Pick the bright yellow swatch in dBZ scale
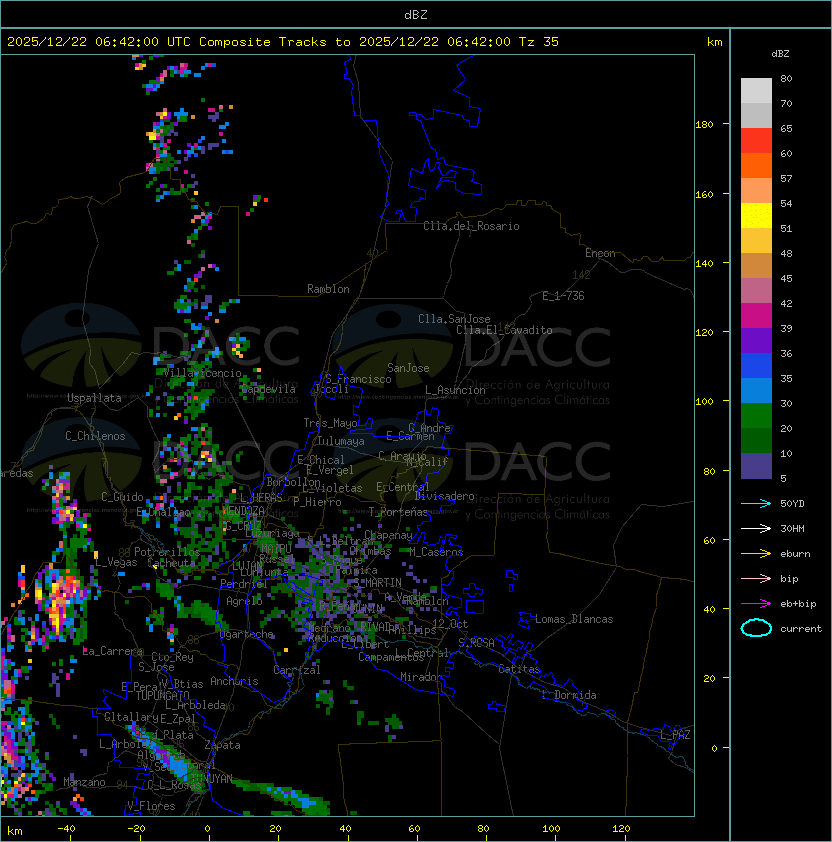The height and width of the screenshot is (842, 832). click(756, 216)
